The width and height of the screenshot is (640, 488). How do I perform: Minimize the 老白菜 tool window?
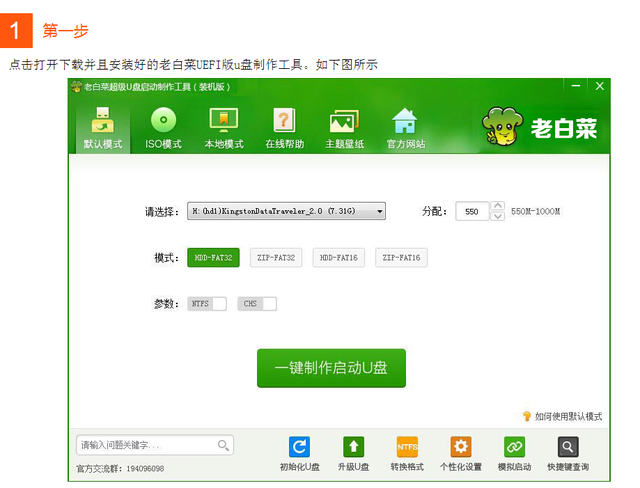click(x=576, y=86)
